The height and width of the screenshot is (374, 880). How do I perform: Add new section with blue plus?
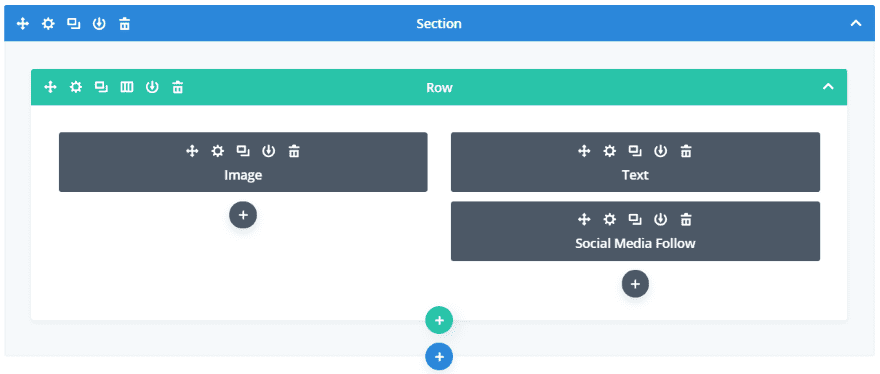click(439, 357)
